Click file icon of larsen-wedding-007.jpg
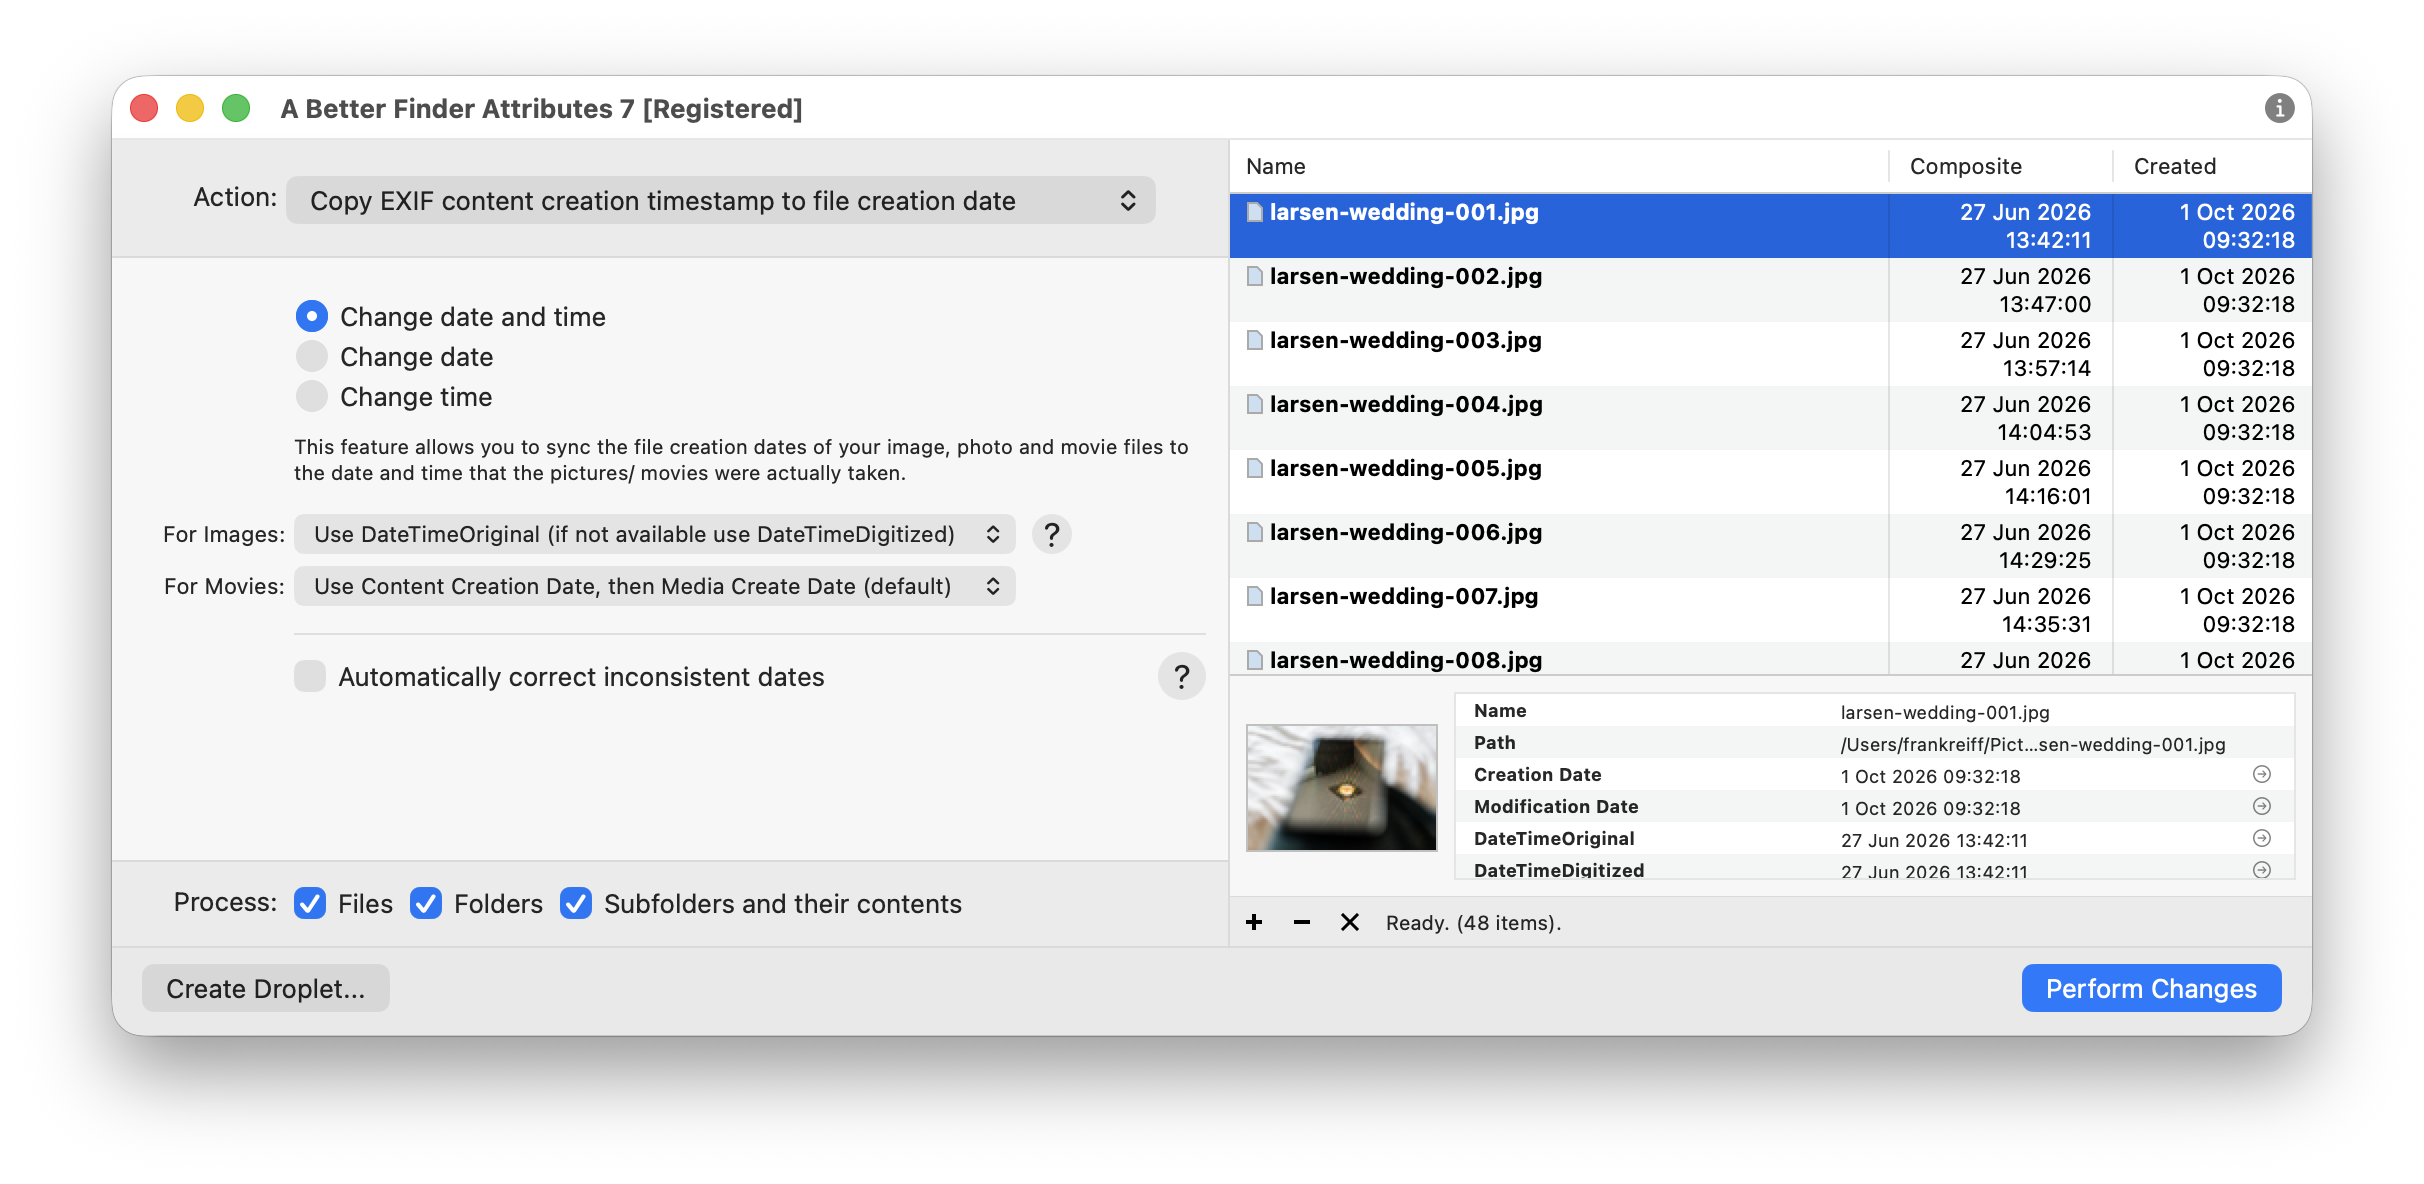Image resolution: width=2424 pixels, height=1184 pixels. coord(1255,596)
